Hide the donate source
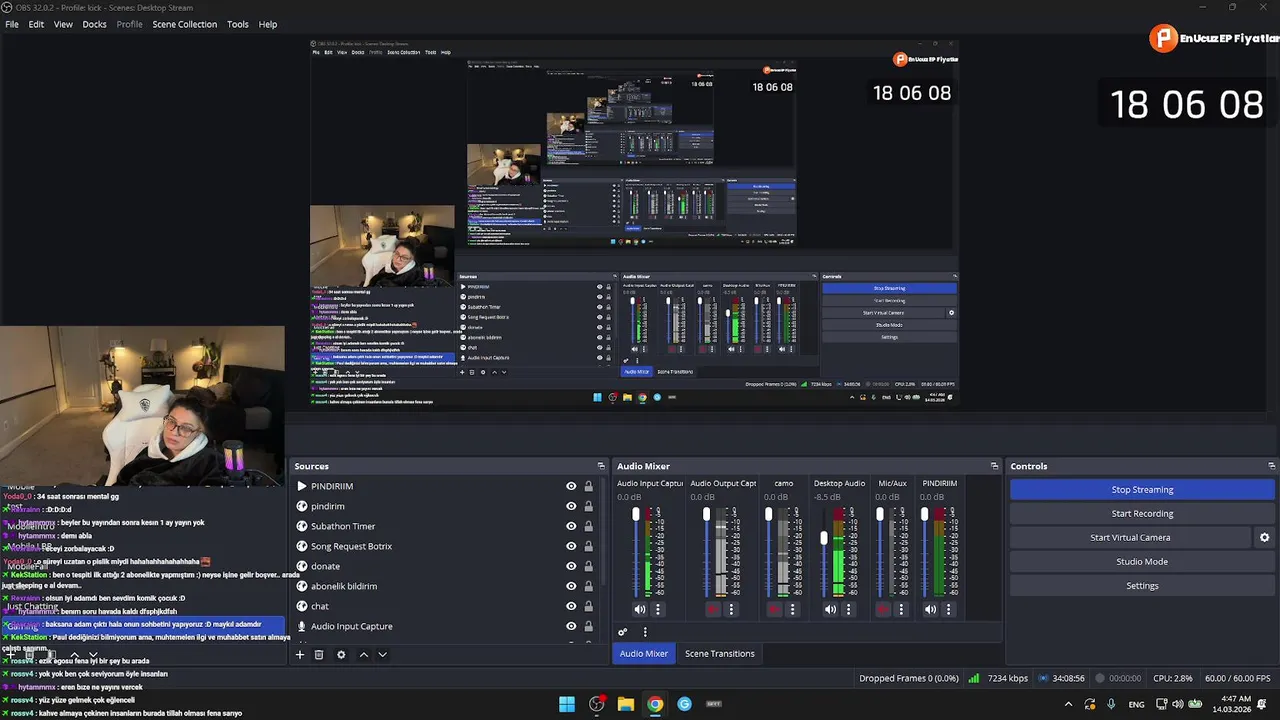1280x720 pixels. (571, 566)
